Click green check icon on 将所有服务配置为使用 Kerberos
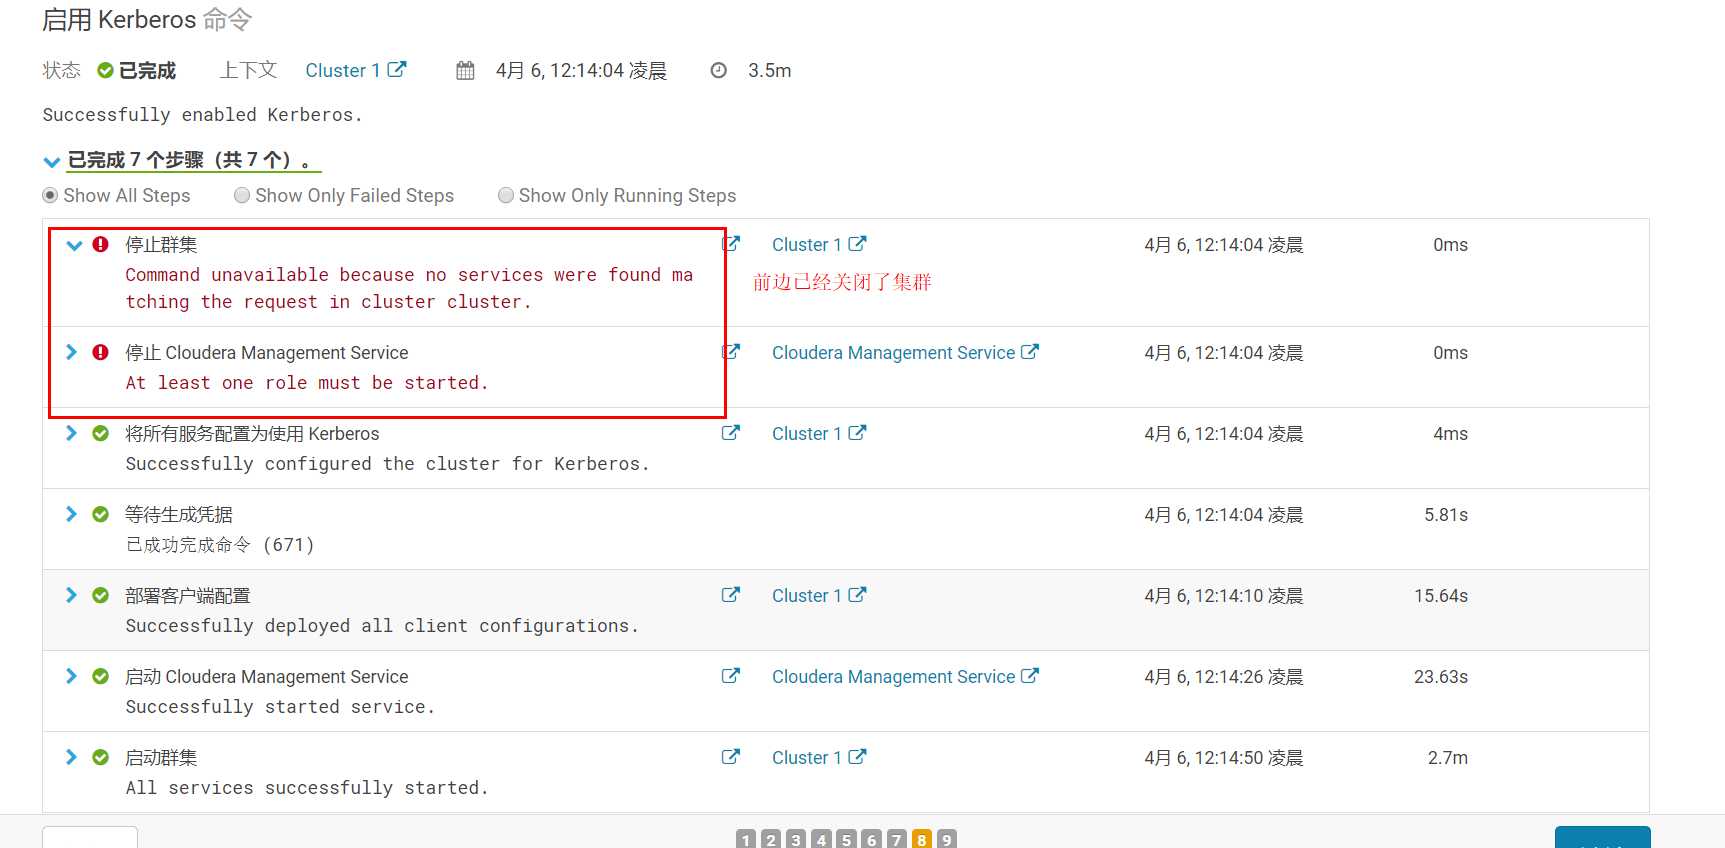1725x848 pixels. [x=101, y=433]
